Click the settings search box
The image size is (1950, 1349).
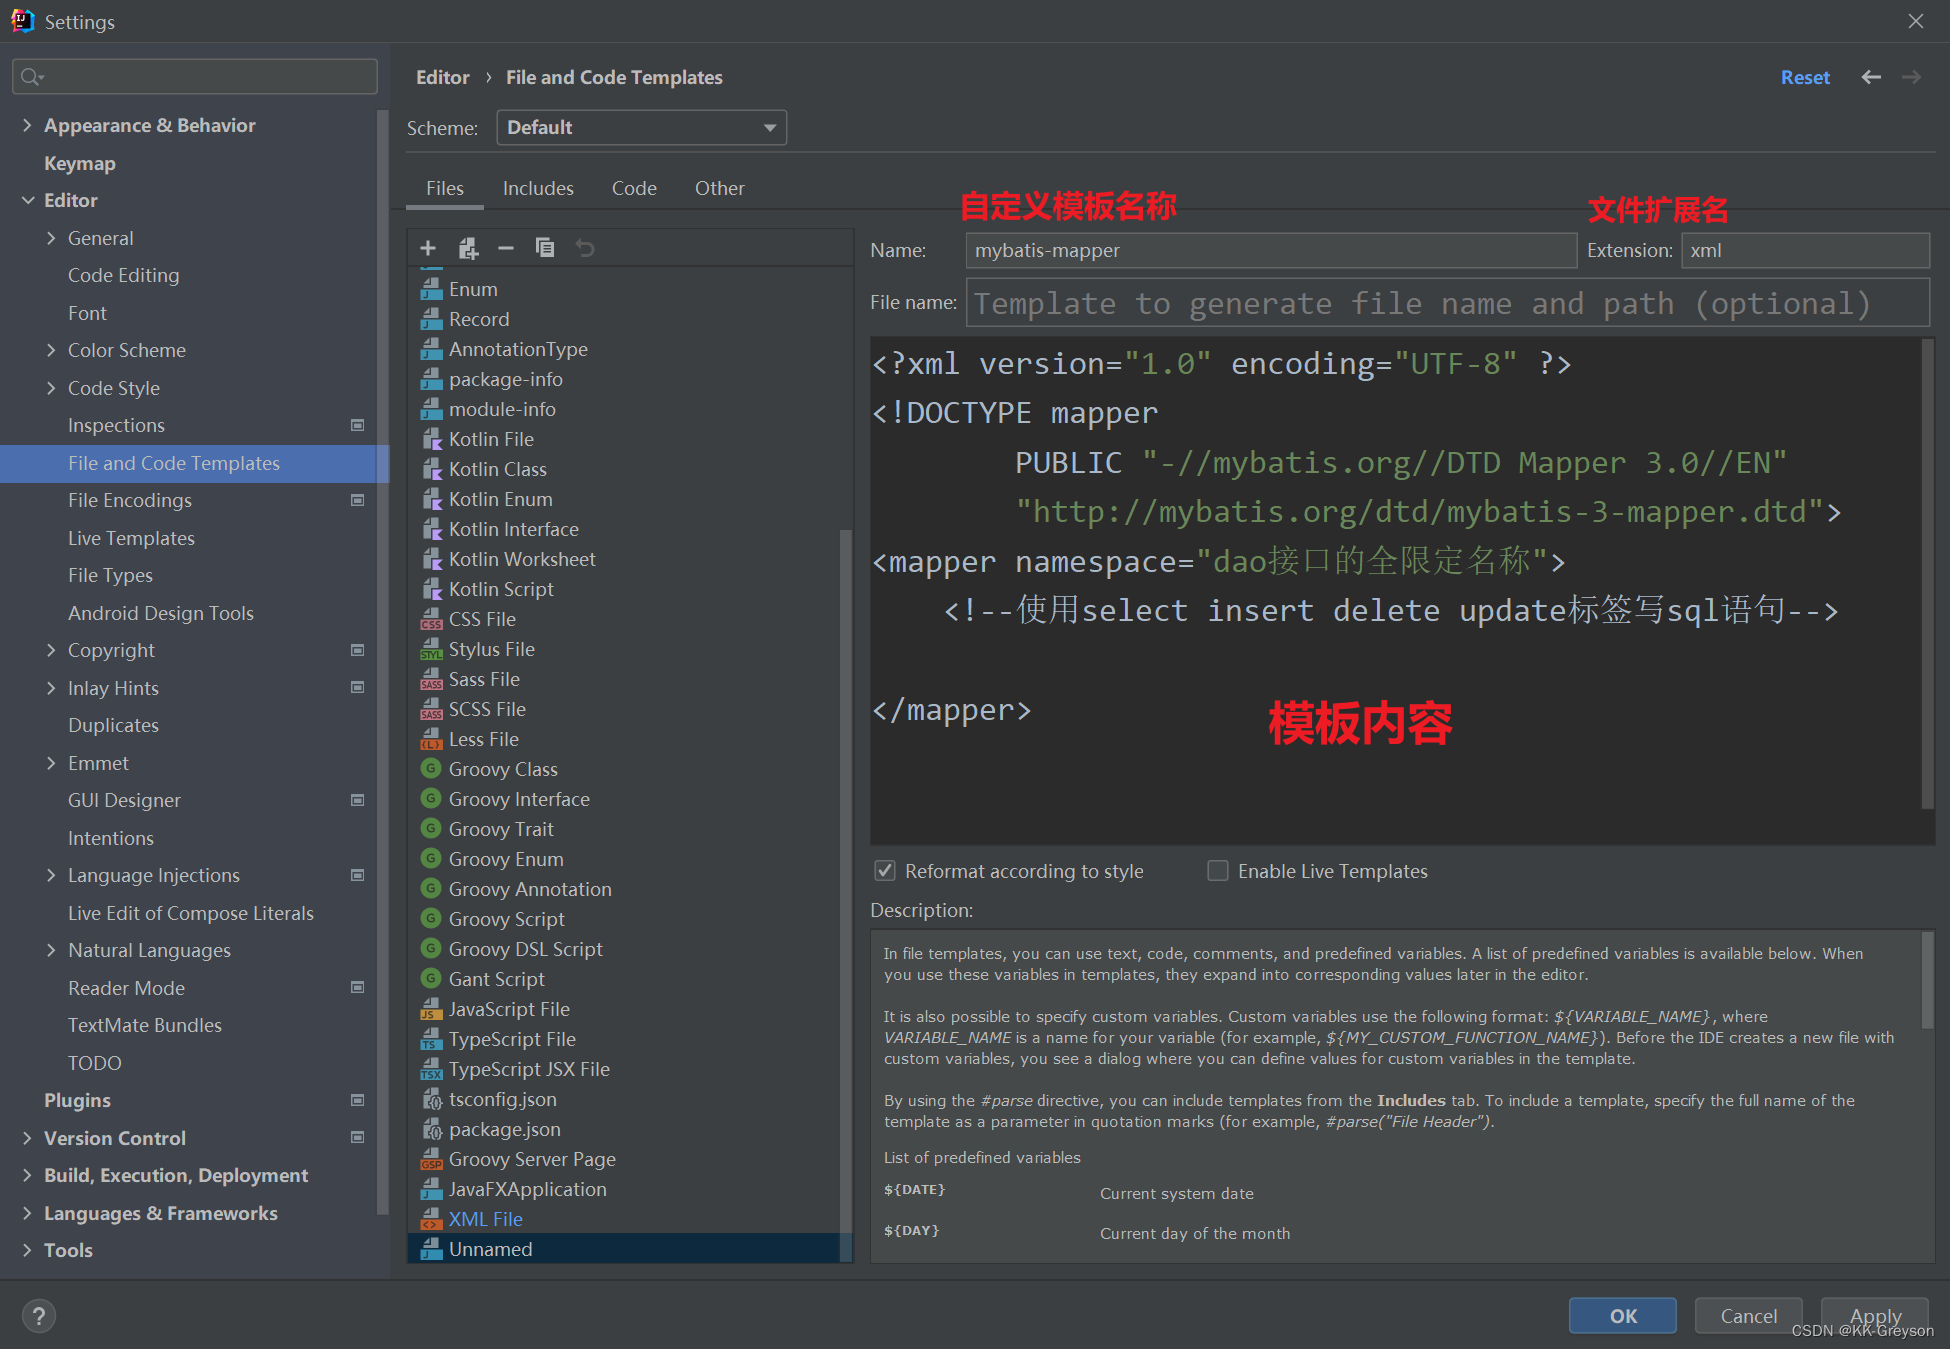195,77
